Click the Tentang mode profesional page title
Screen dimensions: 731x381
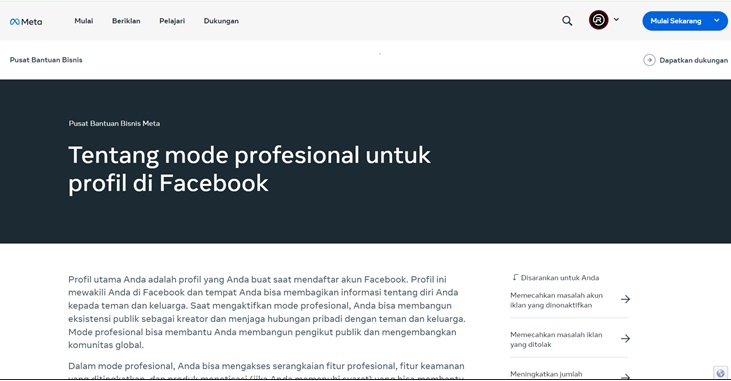[x=249, y=169]
